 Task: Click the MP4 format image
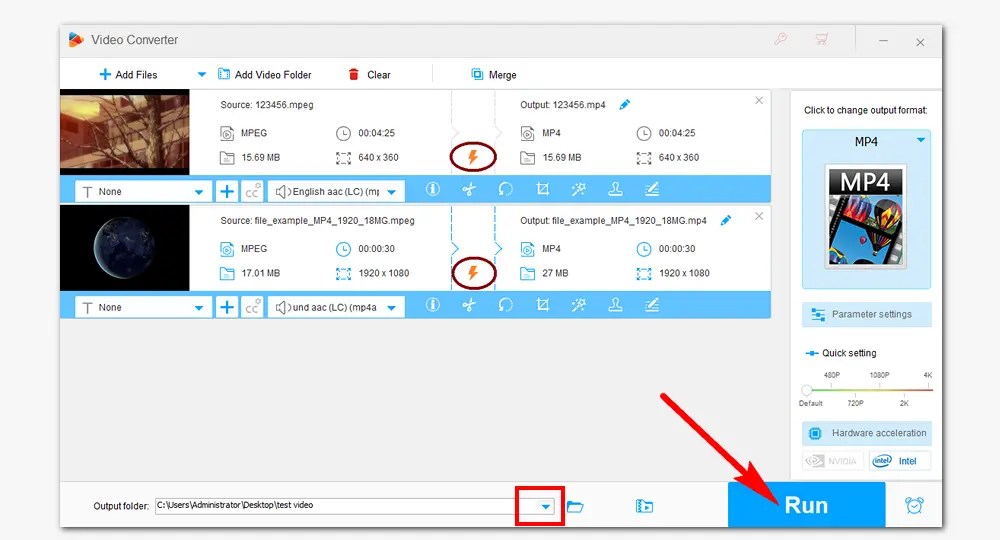click(x=865, y=216)
